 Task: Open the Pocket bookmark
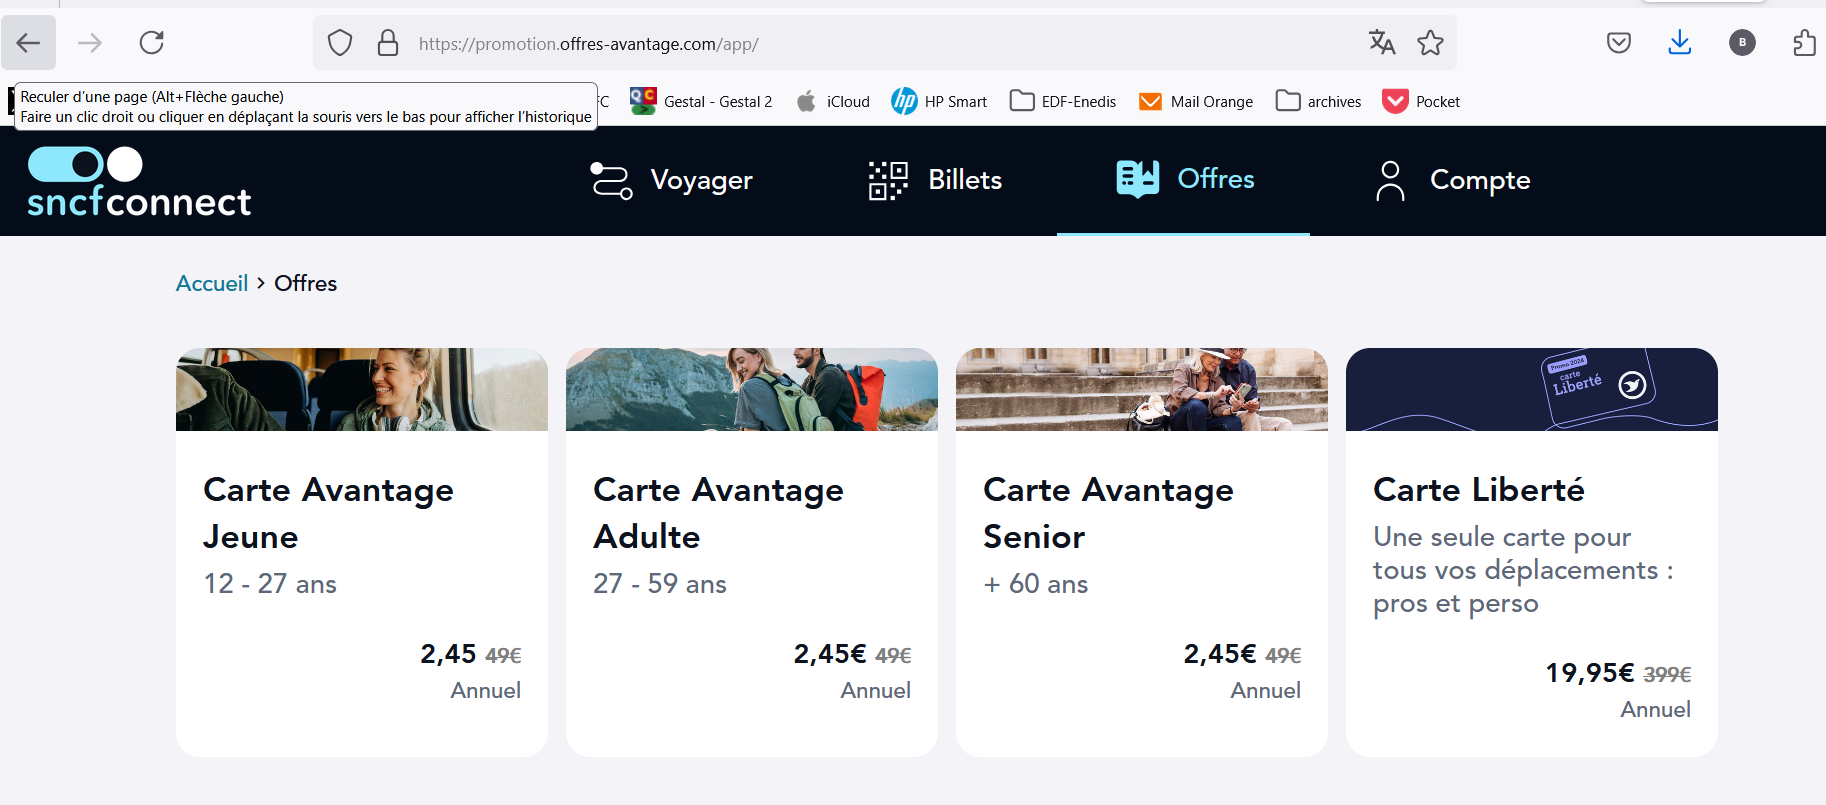coord(1421,101)
